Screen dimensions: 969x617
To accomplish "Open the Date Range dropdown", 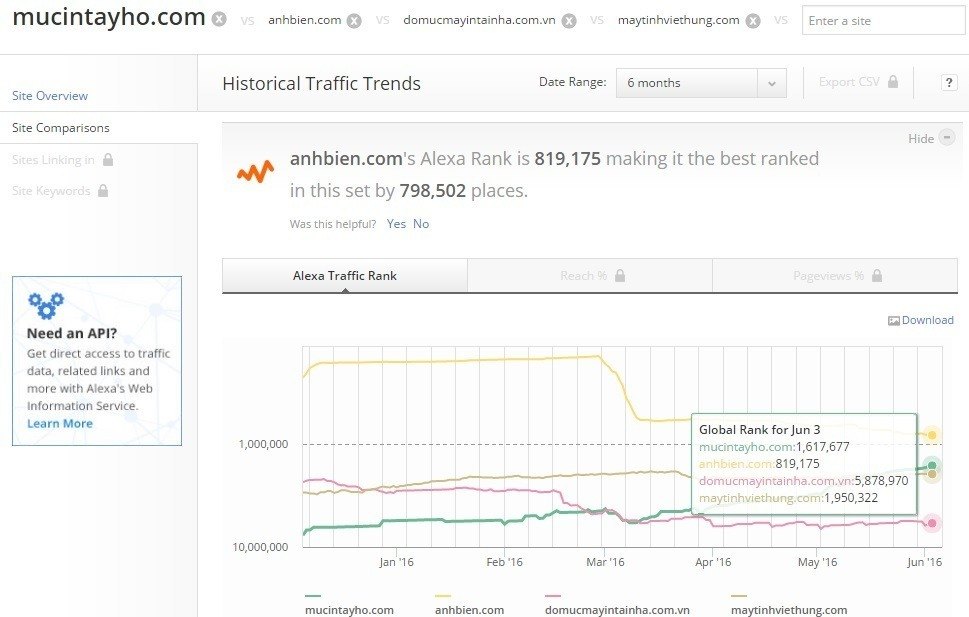I will [x=701, y=83].
